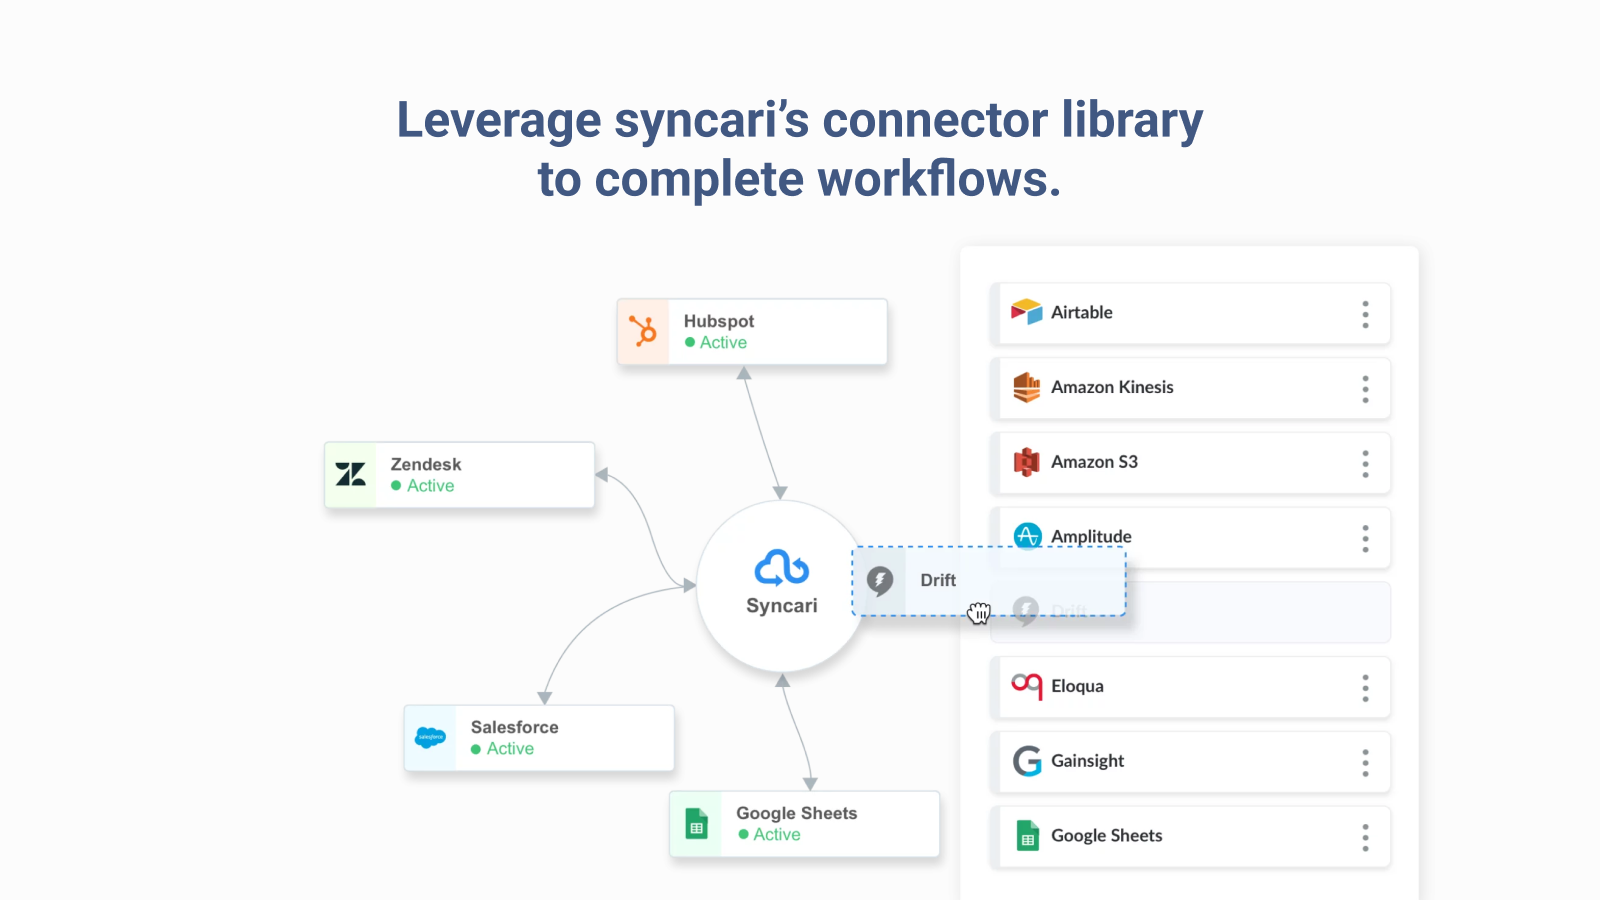The image size is (1600, 900).
Task: Open Amazon Kinesis kebab menu
Action: (1365, 389)
